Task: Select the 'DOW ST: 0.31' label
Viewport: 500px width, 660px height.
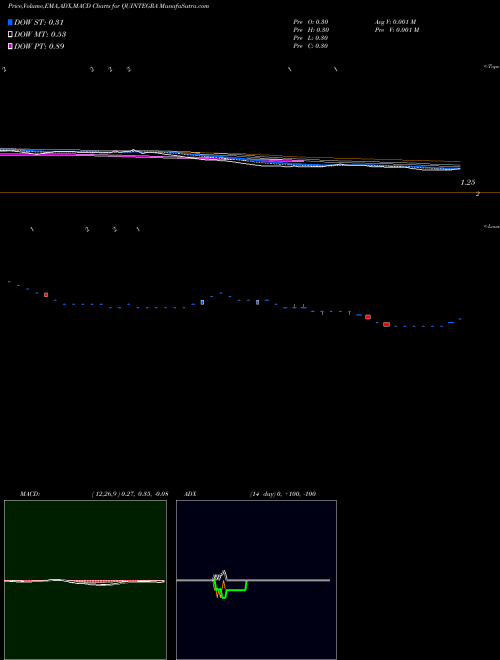Action: pyautogui.click(x=39, y=22)
